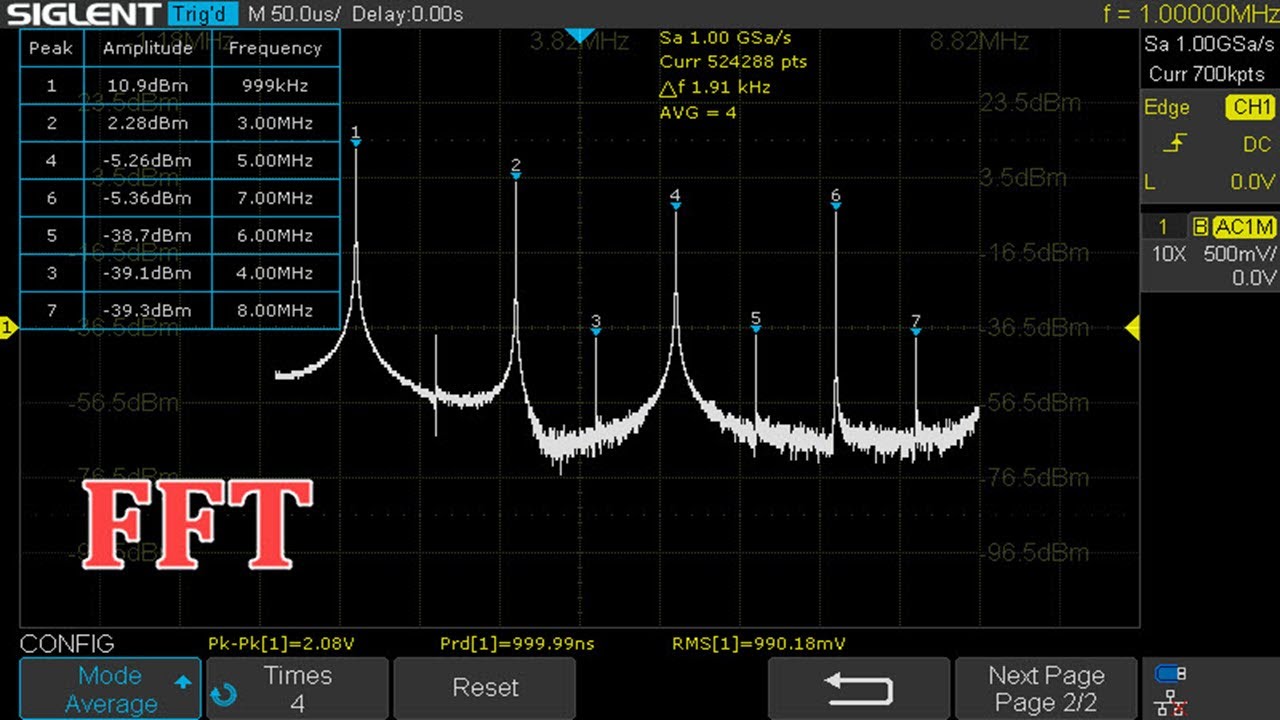1280x720 pixels.
Task: Click the AC1M coupling indicator
Action: [1244, 227]
